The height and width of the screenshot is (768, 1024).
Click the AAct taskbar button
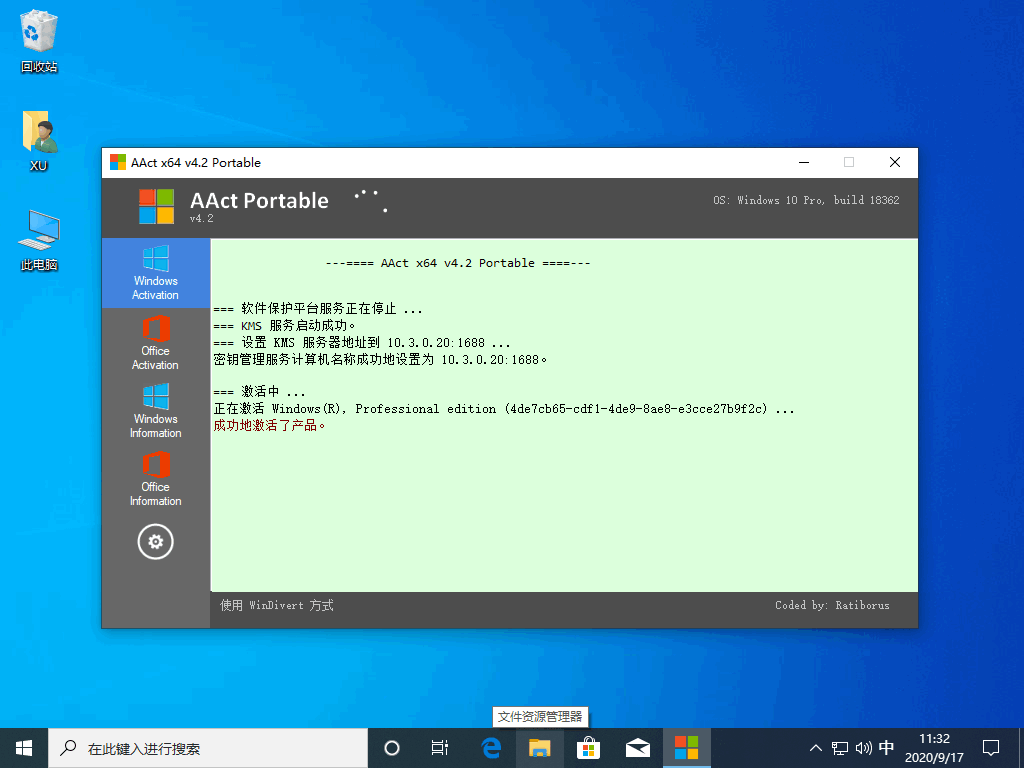pos(686,748)
